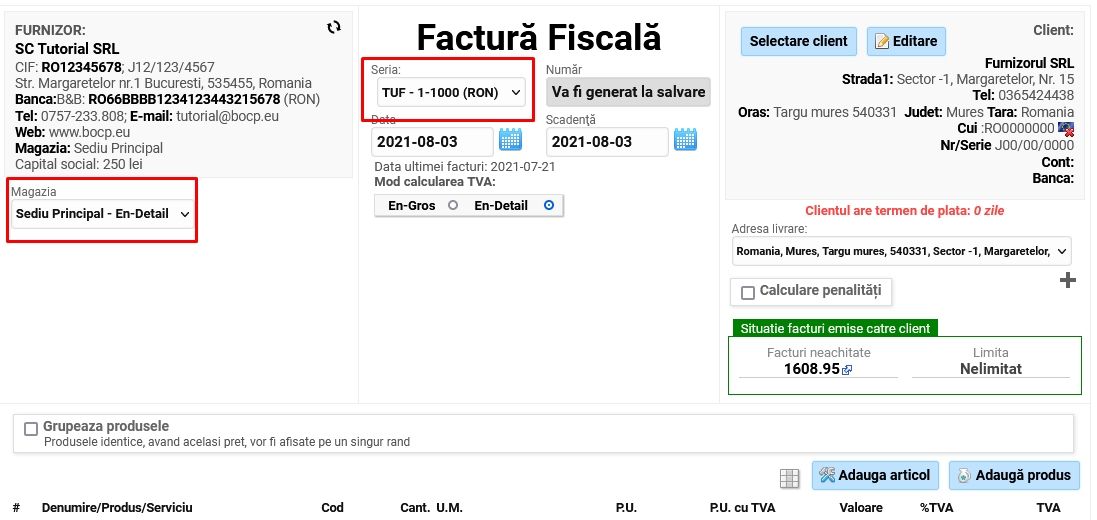Expand the Magazia Sediu Principal dropdown

[103, 214]
